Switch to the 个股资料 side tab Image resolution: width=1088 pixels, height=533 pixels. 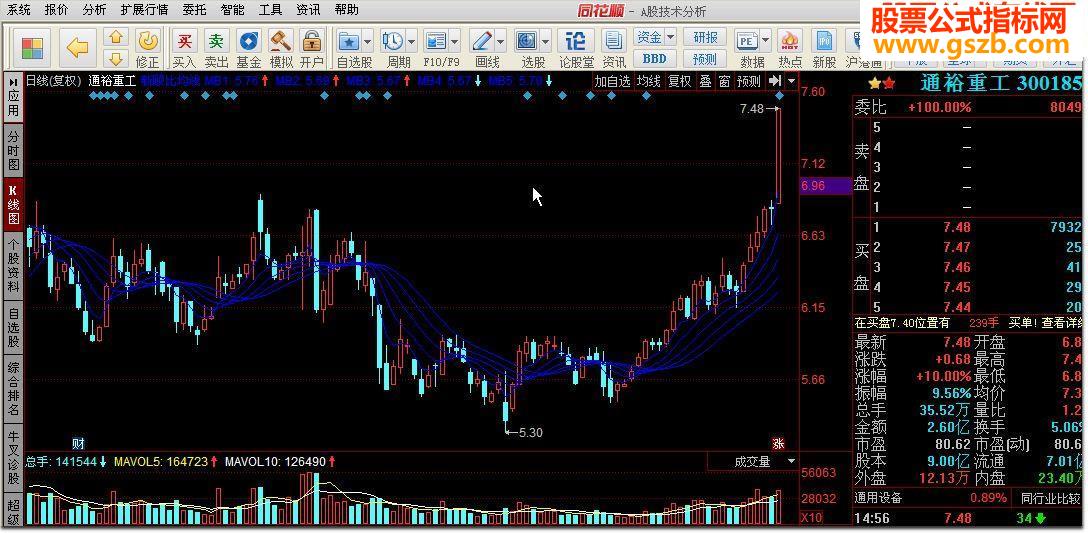(13, 266)
